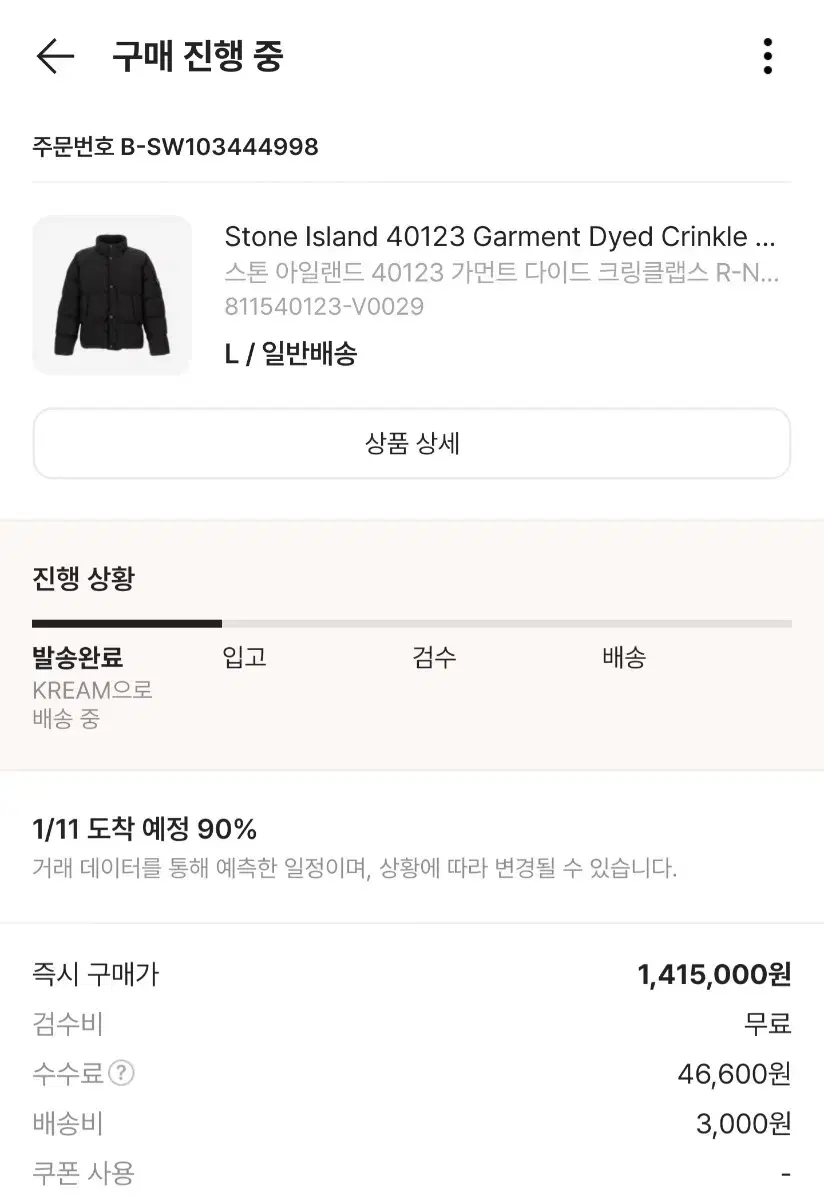The width and height of the screenshot is (824, 1200).
Task: Tap the order number B-SW103444998
Action: tap(175, 147)
